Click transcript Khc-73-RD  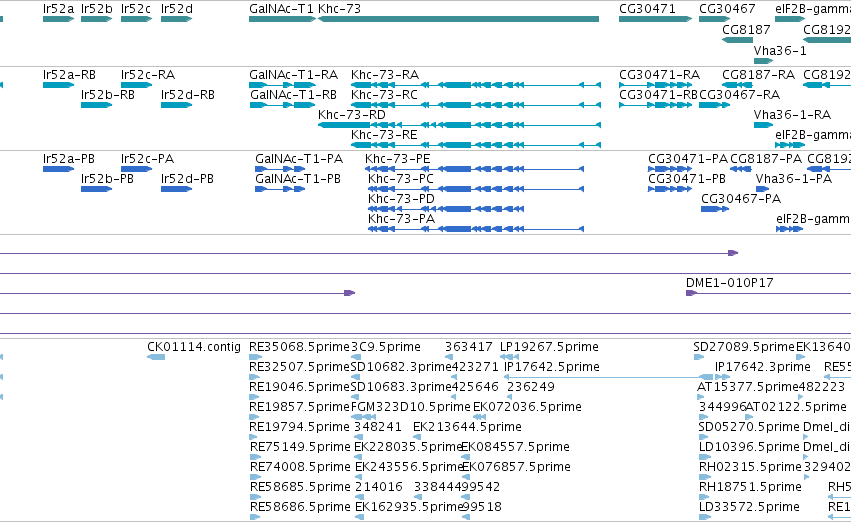click(352, 114)
